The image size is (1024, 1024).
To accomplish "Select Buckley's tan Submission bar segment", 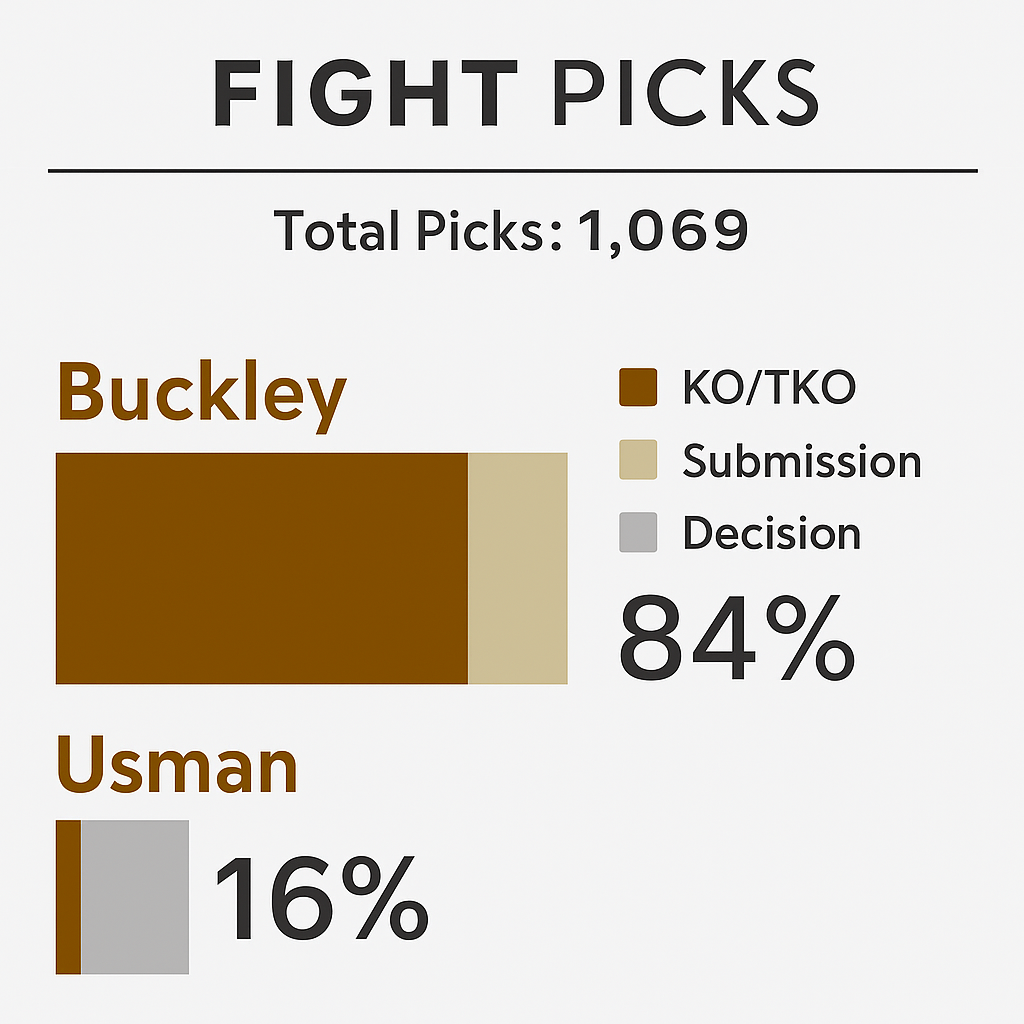I will click(518, 568).
